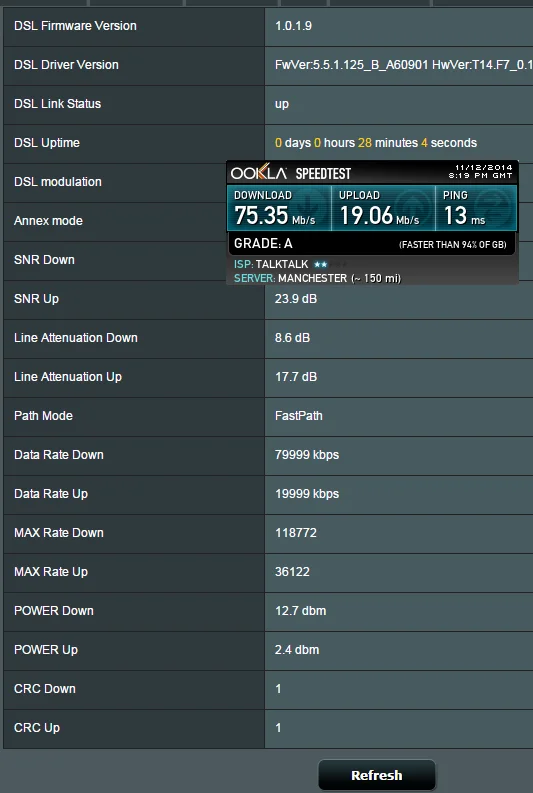Image resolution: width=533 pixels, height=793 pixels.
Task: Click the CRC Down label
Action: [45, 688]
